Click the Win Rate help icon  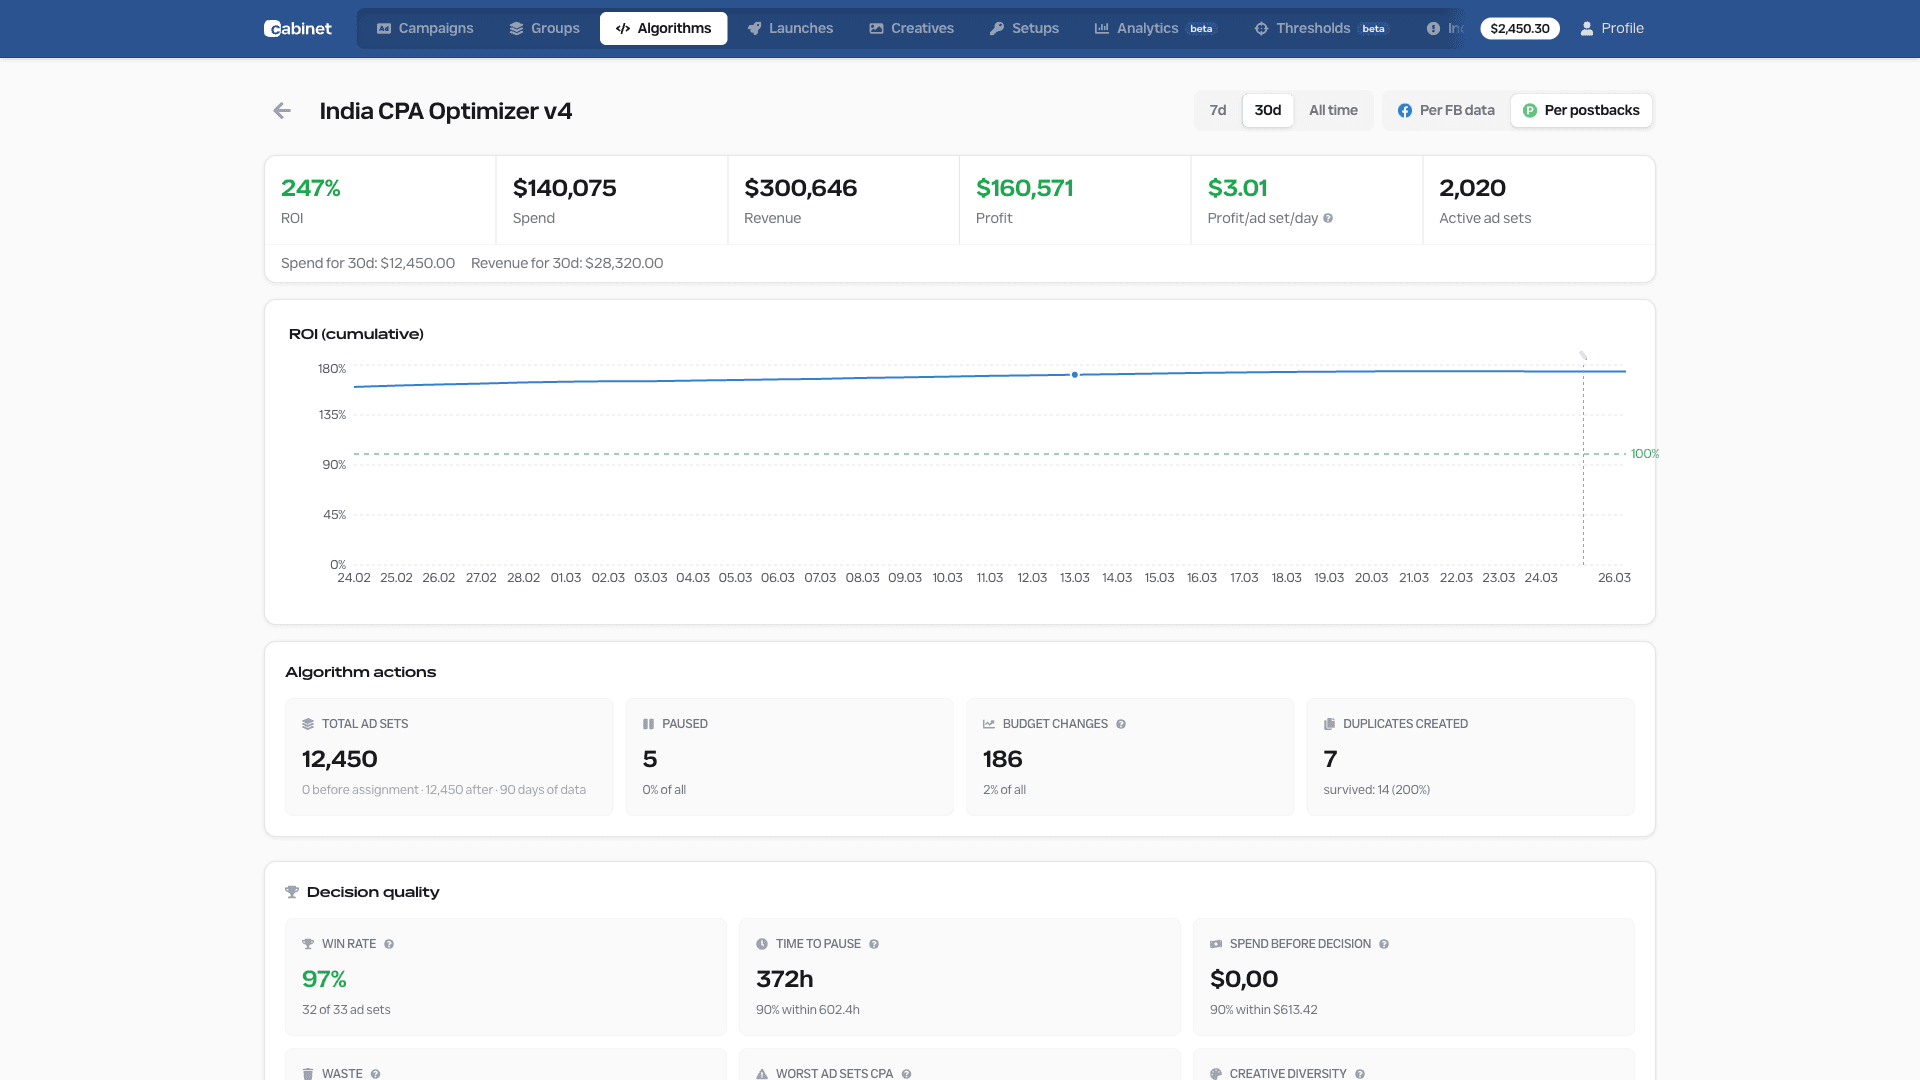pyautogui.click(x=389, y=944)
